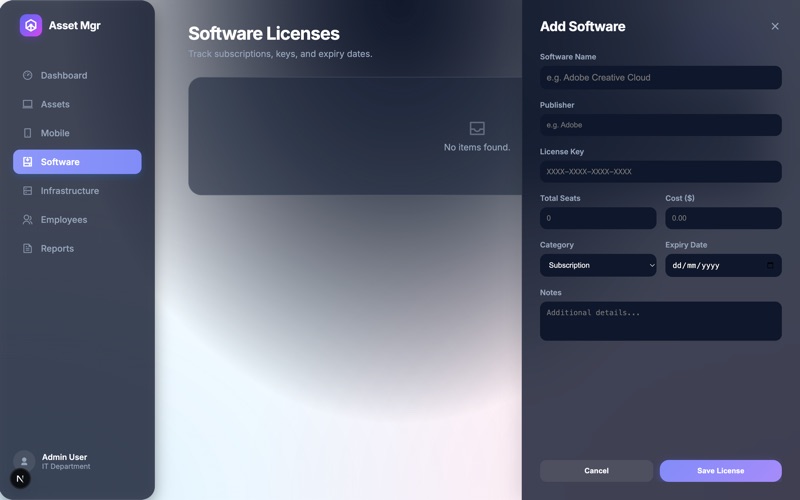800x500 pixels.
Task: Click the Save License button
Action: coord(720,470)
